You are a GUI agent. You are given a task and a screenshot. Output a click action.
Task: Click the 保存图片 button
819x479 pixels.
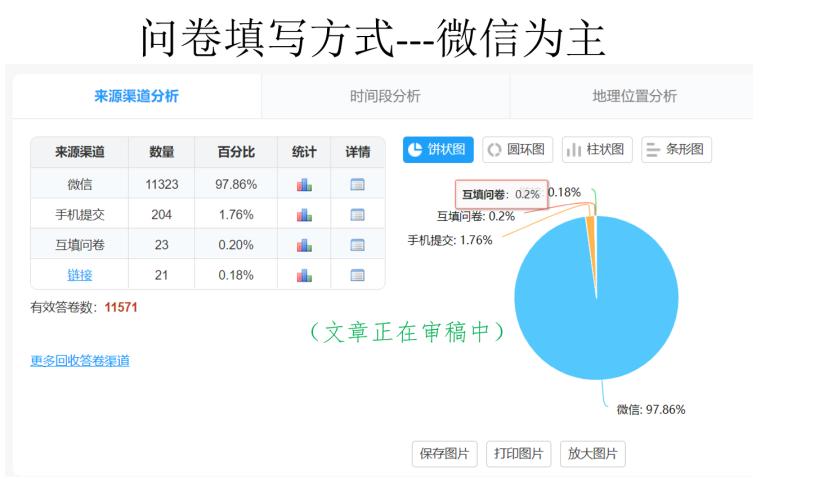(444, 453)
